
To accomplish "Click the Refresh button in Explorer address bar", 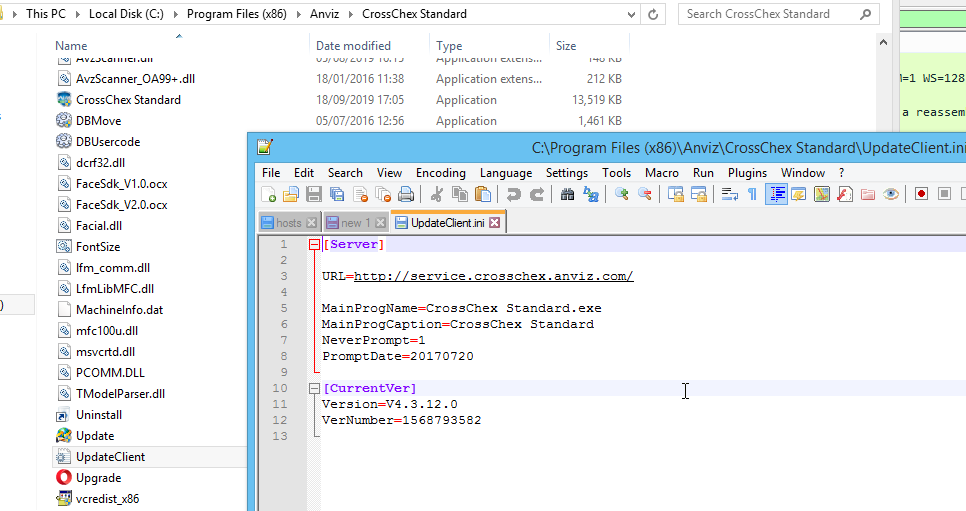I will [653, 14].
